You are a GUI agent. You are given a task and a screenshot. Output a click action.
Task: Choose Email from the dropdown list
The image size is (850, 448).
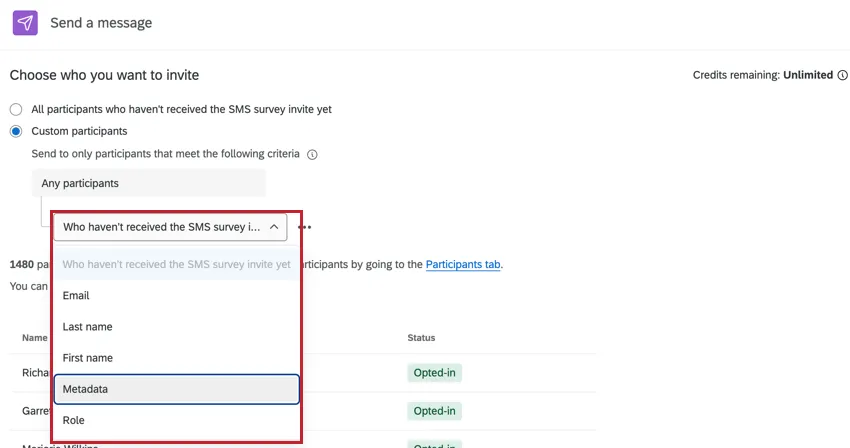[x=176, y=296]
